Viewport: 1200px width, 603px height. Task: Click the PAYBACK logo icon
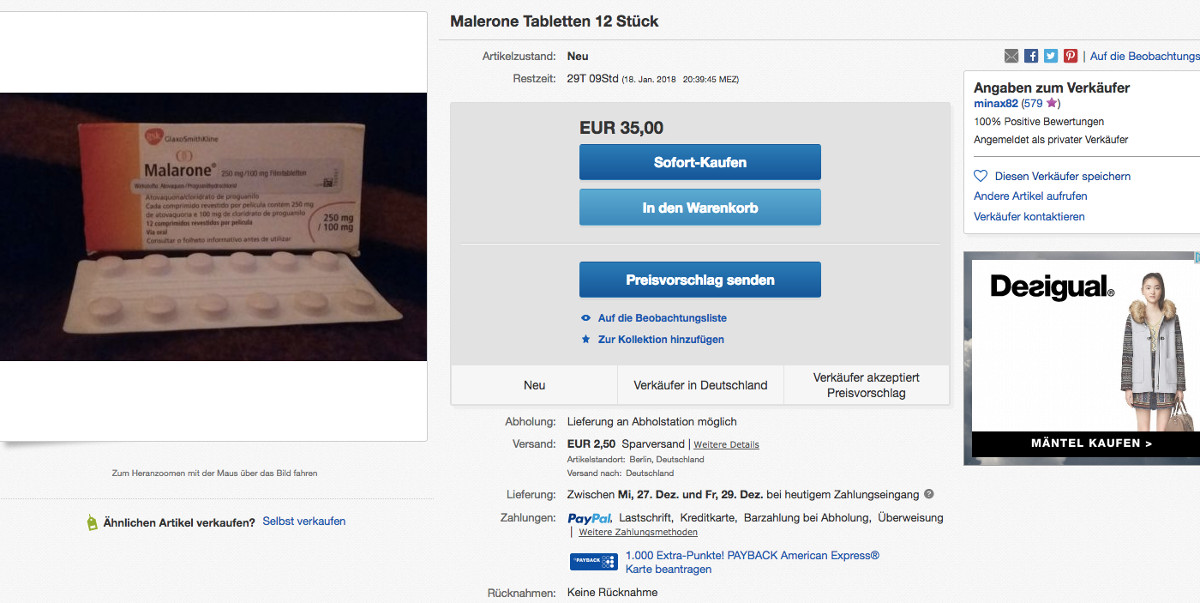593,562
